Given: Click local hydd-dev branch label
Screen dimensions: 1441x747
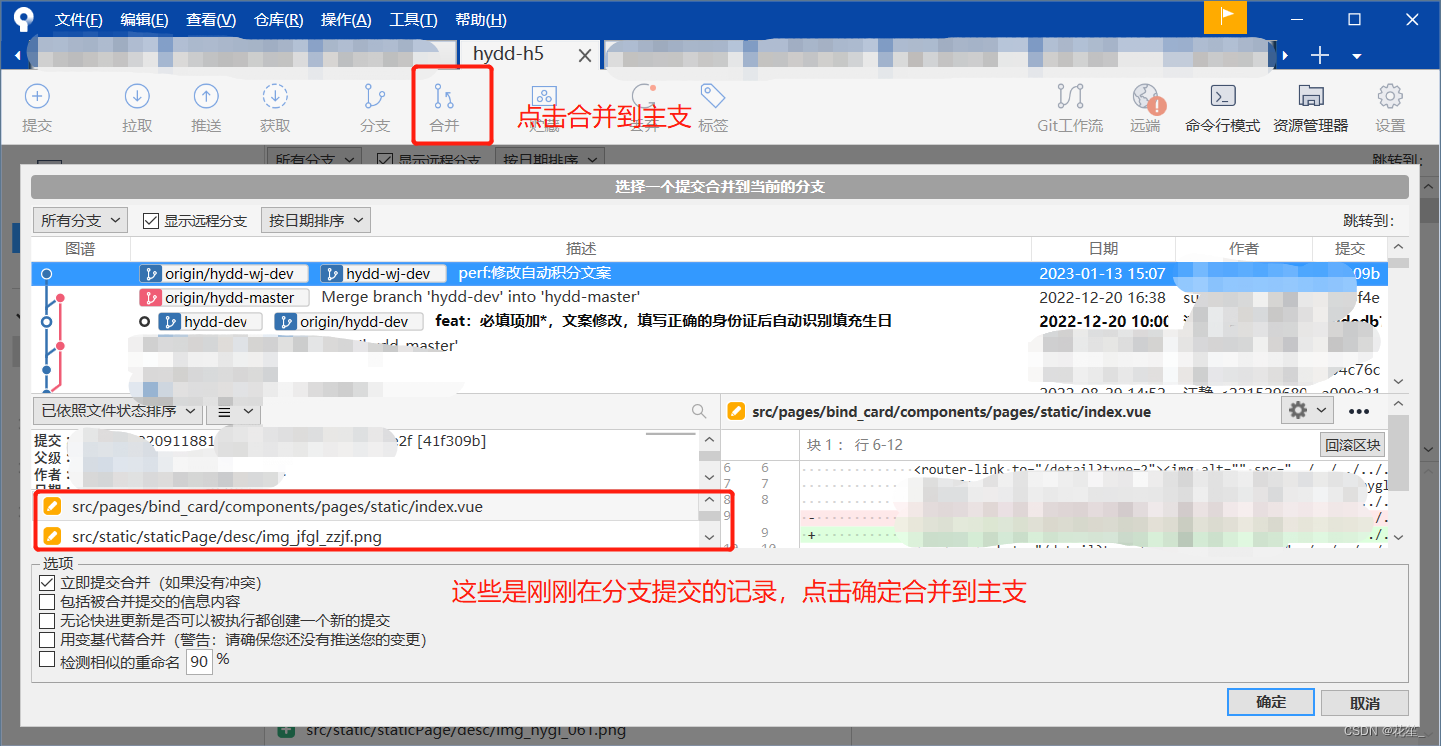Looking at the screenshot, I should (210, 321).
